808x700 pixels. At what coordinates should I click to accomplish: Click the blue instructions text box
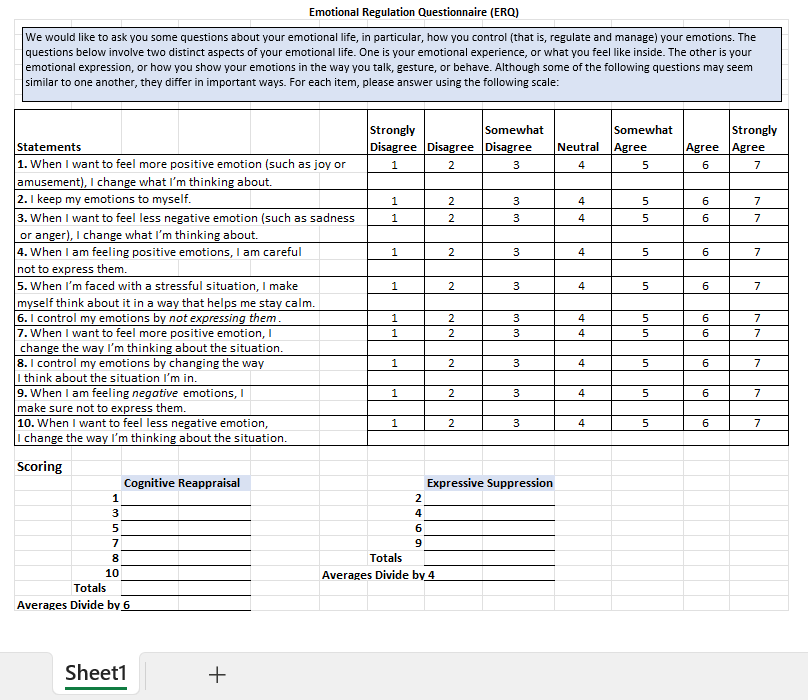tap(402, 65)
